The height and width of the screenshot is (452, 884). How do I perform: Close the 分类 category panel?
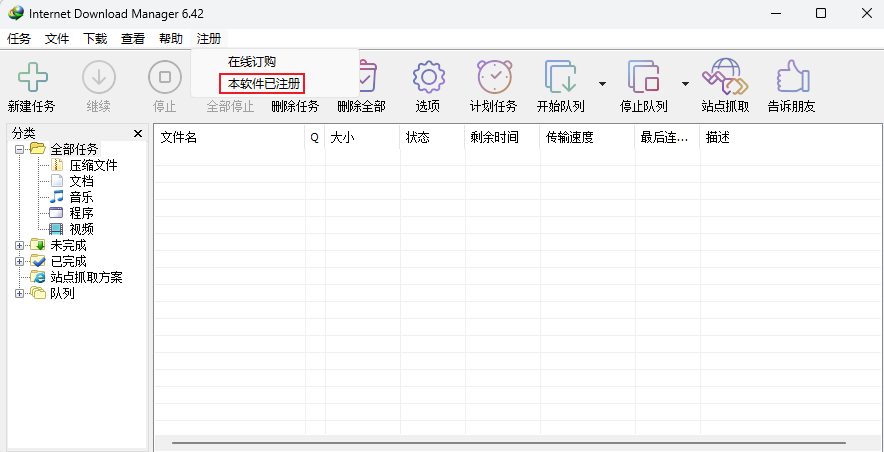pos(138,134)
